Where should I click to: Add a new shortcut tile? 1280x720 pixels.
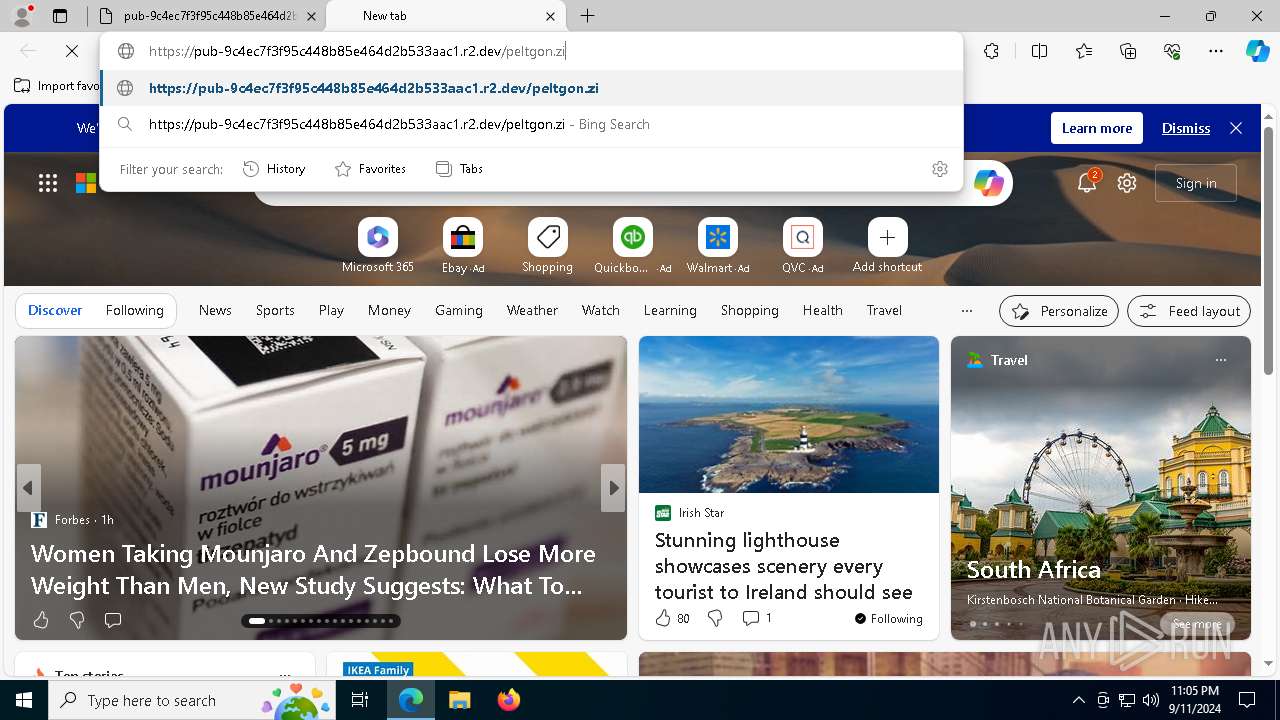coord(887,246)
